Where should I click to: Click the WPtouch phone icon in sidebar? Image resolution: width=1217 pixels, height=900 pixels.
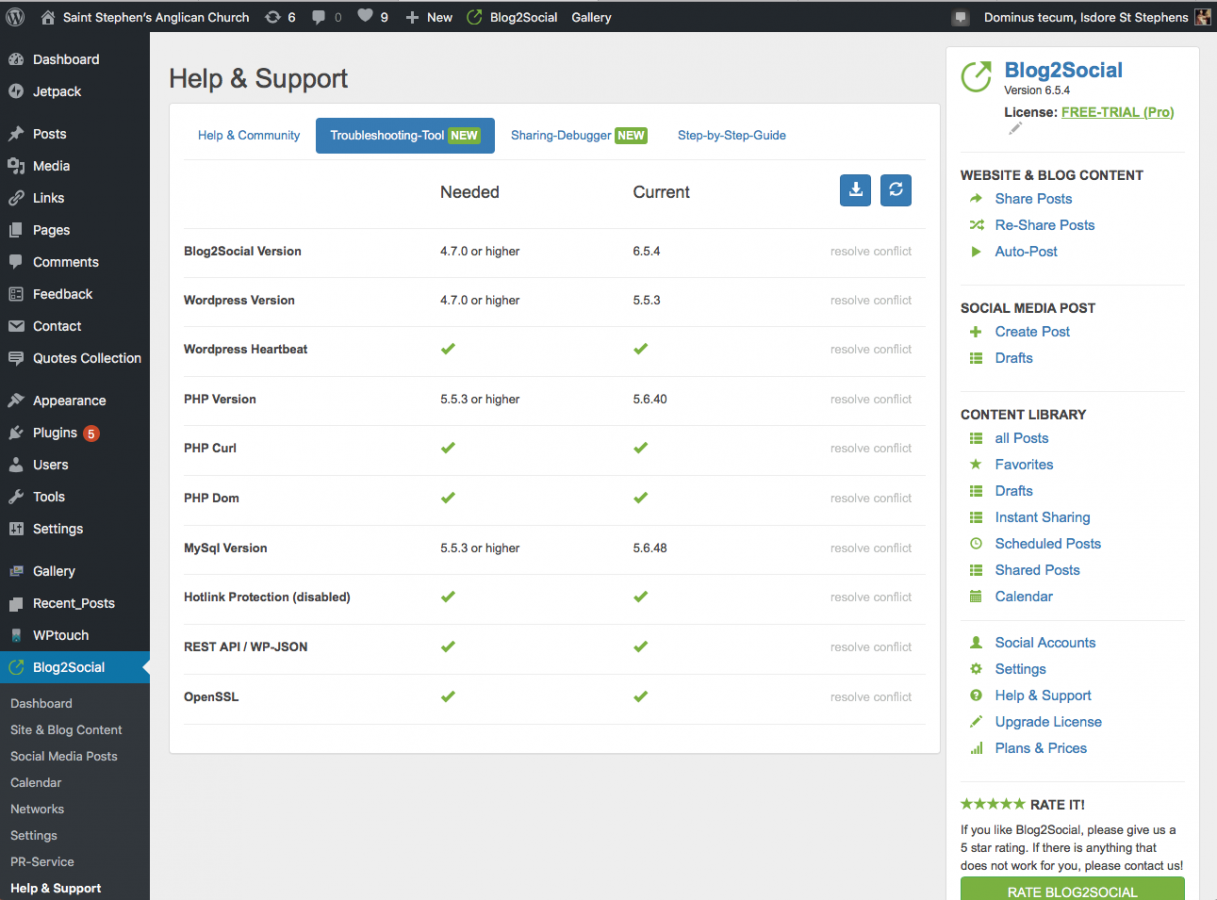[16, 635]
